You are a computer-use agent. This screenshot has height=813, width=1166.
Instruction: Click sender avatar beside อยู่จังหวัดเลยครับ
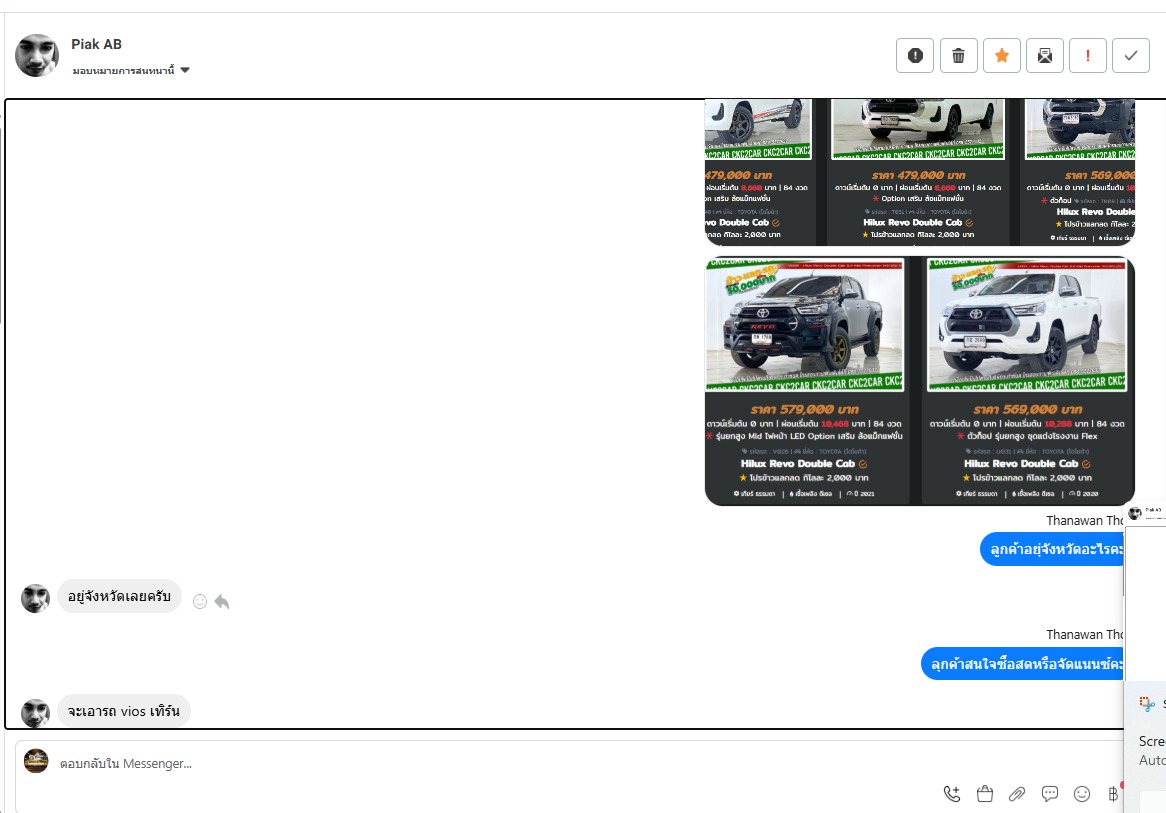point(35,598)
